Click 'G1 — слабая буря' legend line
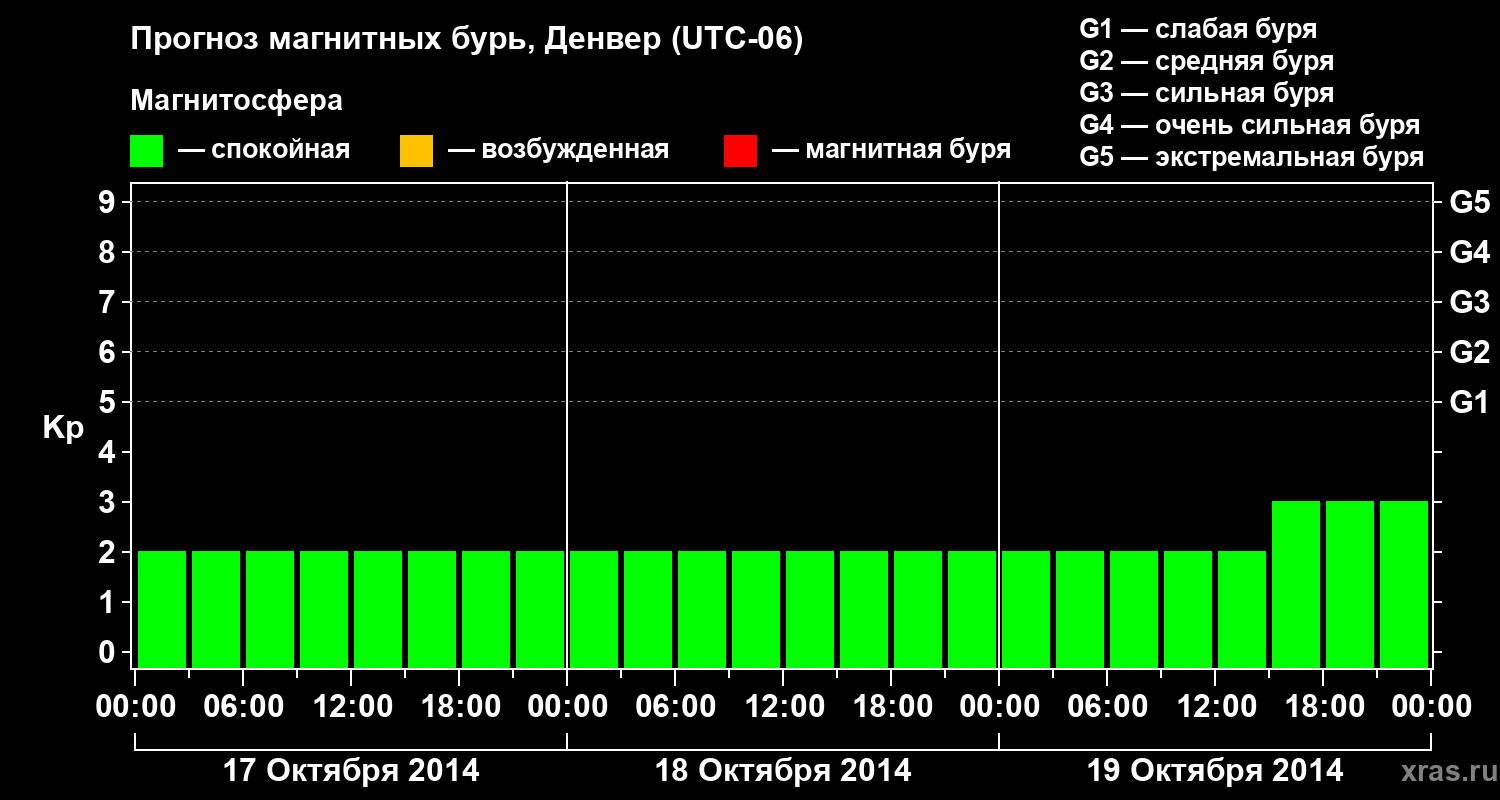The width and height of the screenshot is (1500, 800). [1198, 29]
